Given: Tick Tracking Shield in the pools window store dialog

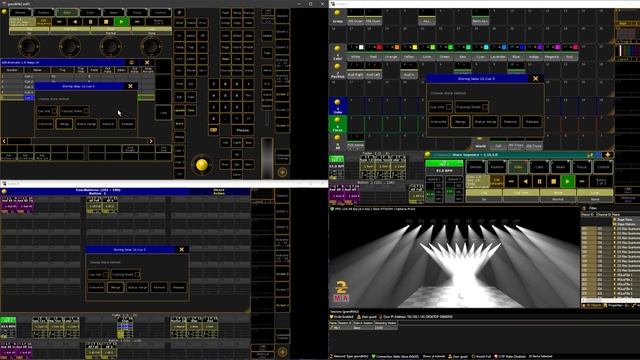Looking at the screenshot, I should click(x=485, y=107).
